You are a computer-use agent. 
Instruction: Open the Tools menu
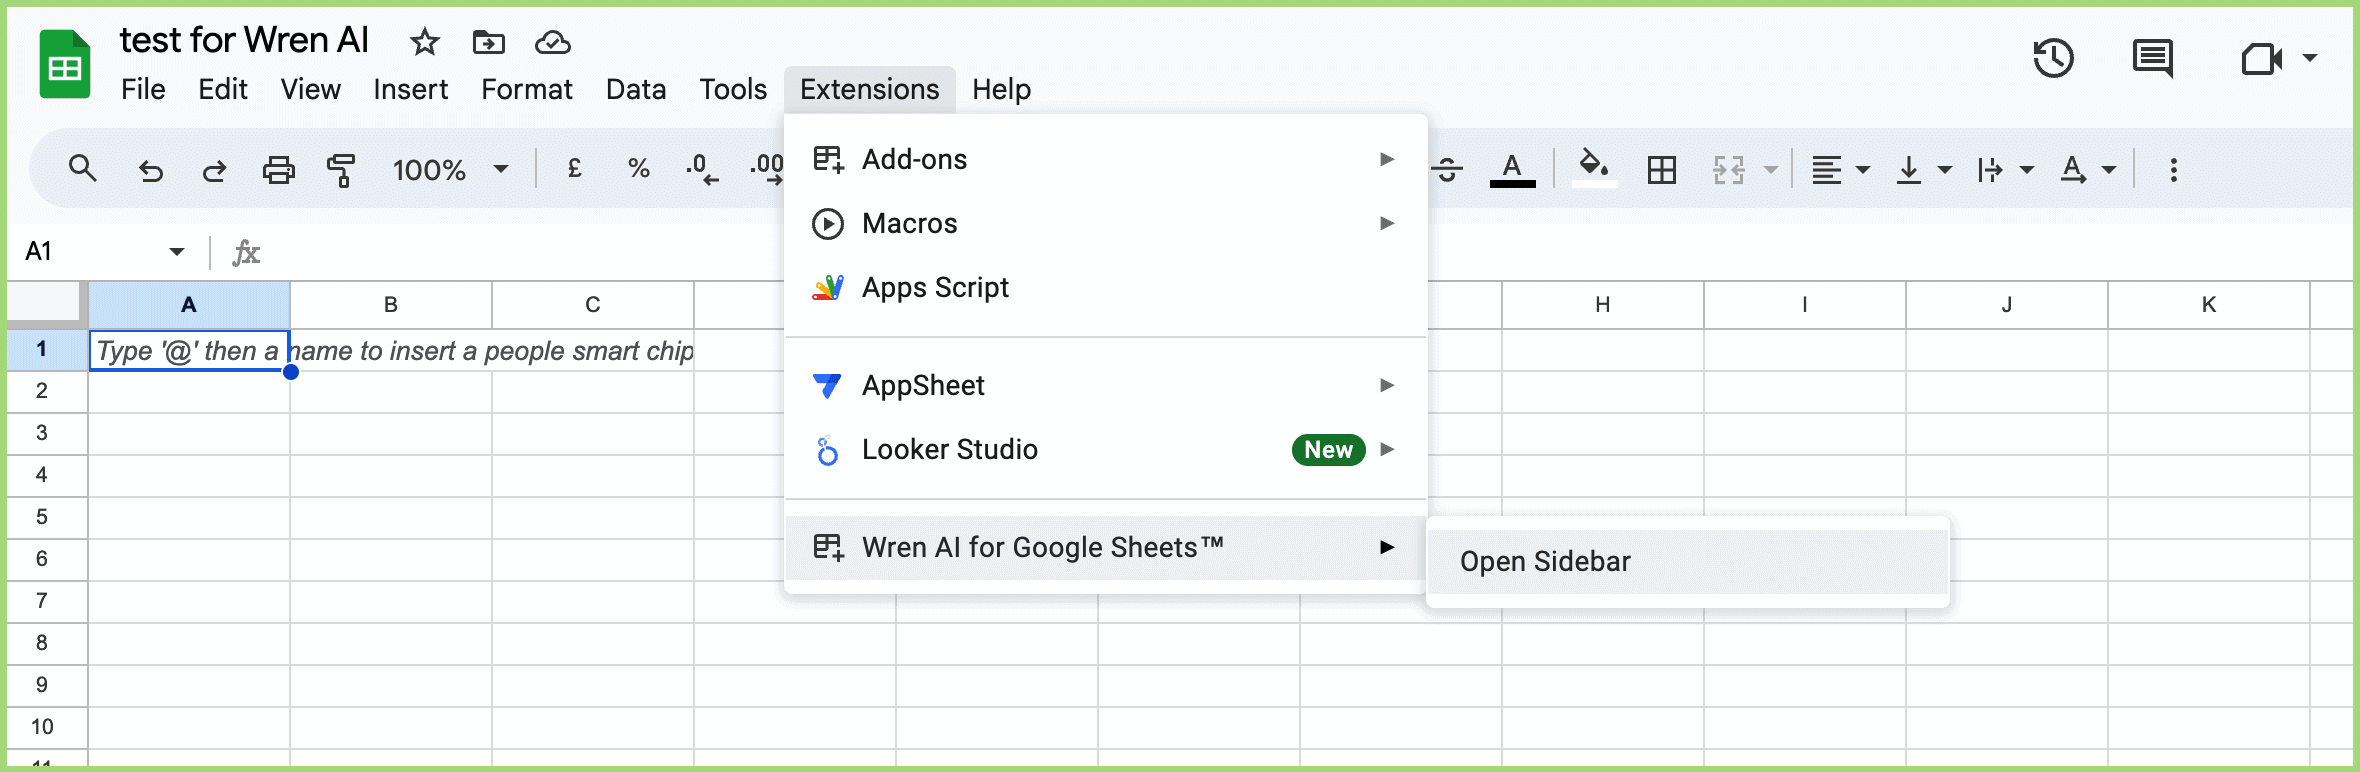(x=733, y=89)
